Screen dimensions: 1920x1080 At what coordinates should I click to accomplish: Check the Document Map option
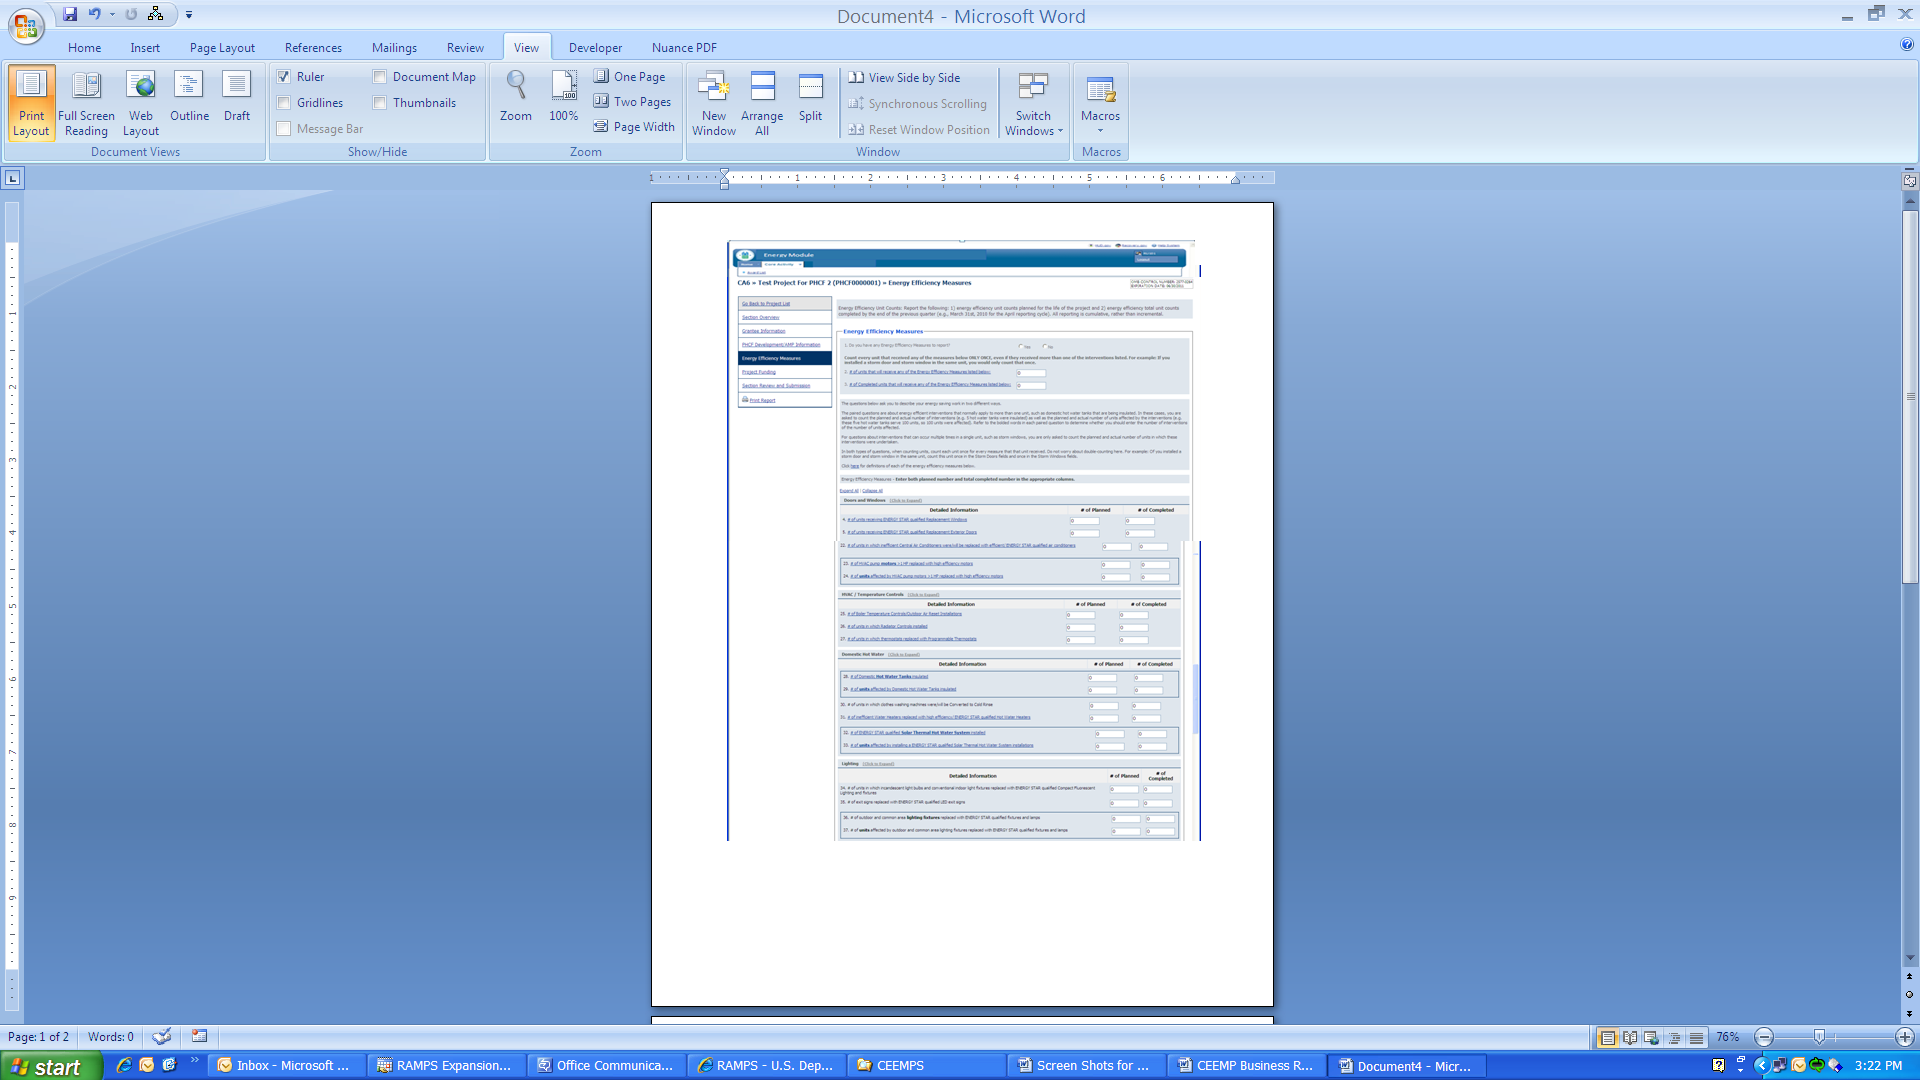(x=380, y=77)
